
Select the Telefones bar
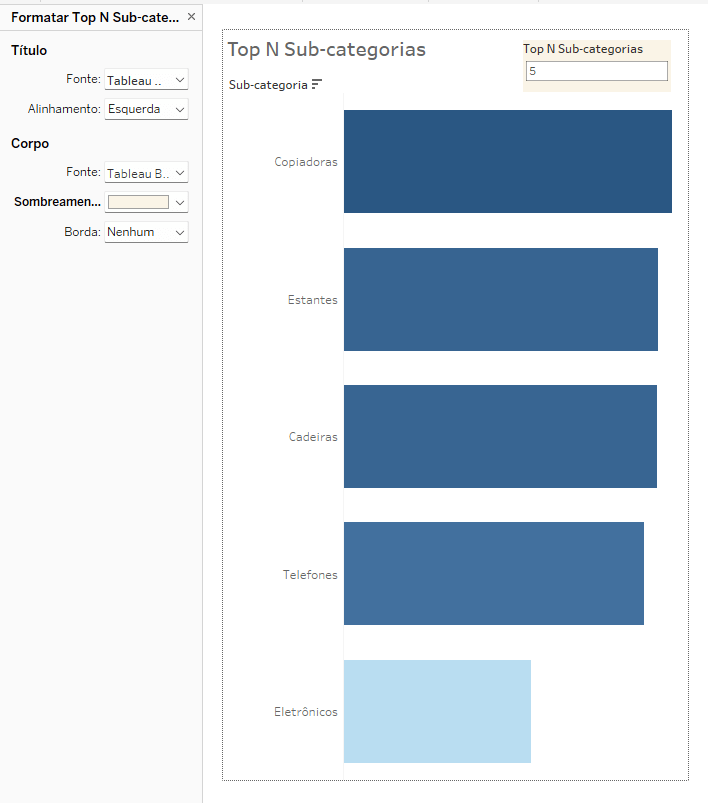pos(493,574)
